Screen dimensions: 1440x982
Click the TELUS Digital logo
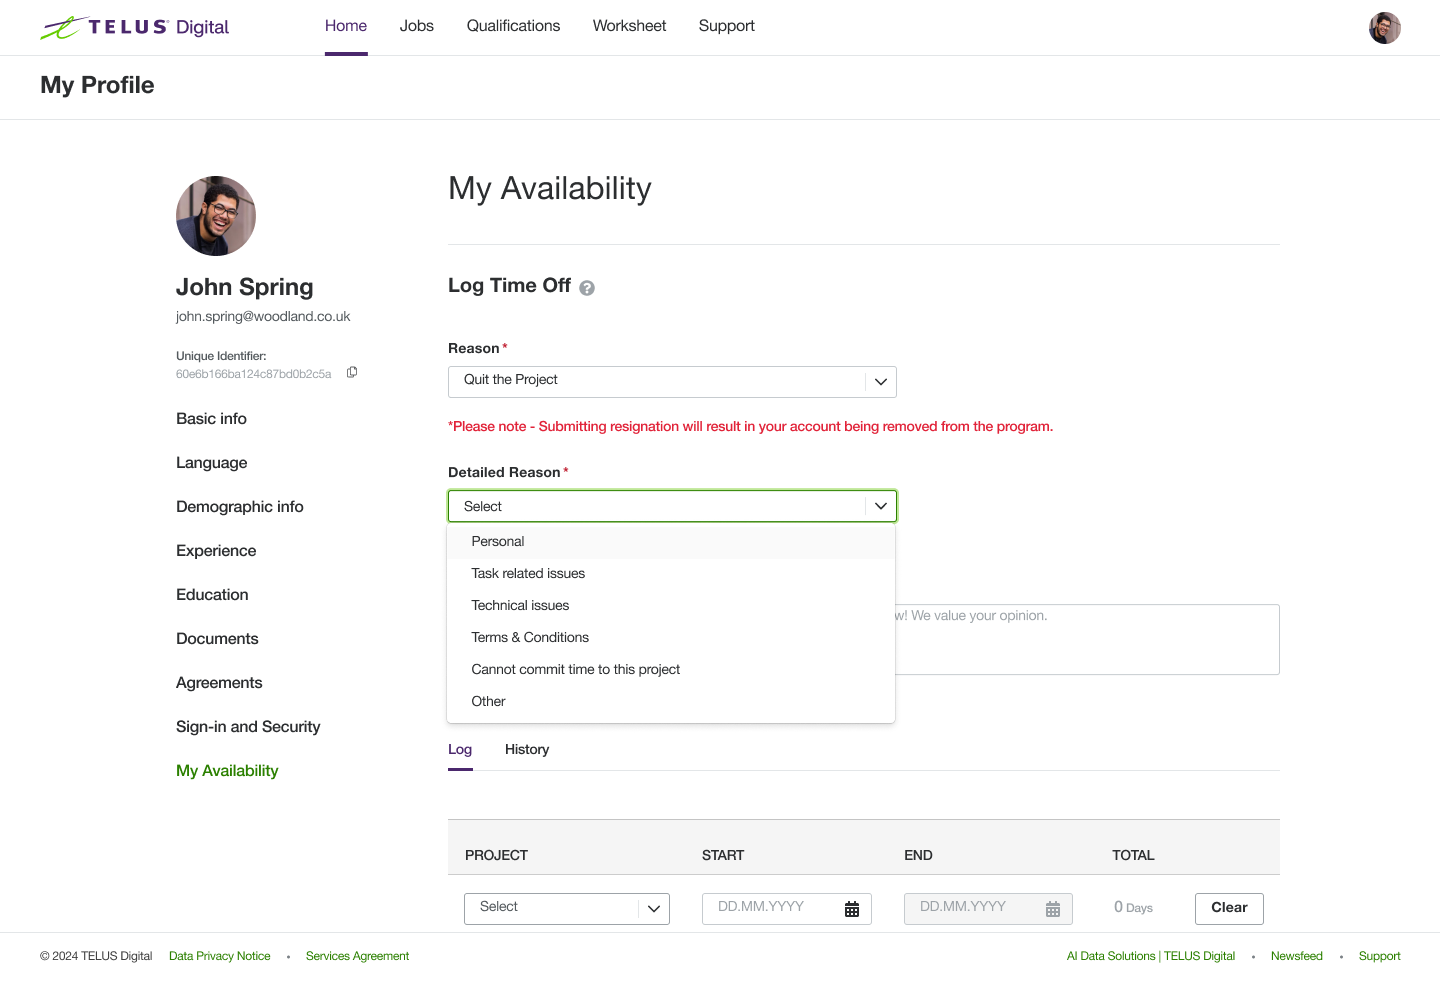click(x=134, y=27)
